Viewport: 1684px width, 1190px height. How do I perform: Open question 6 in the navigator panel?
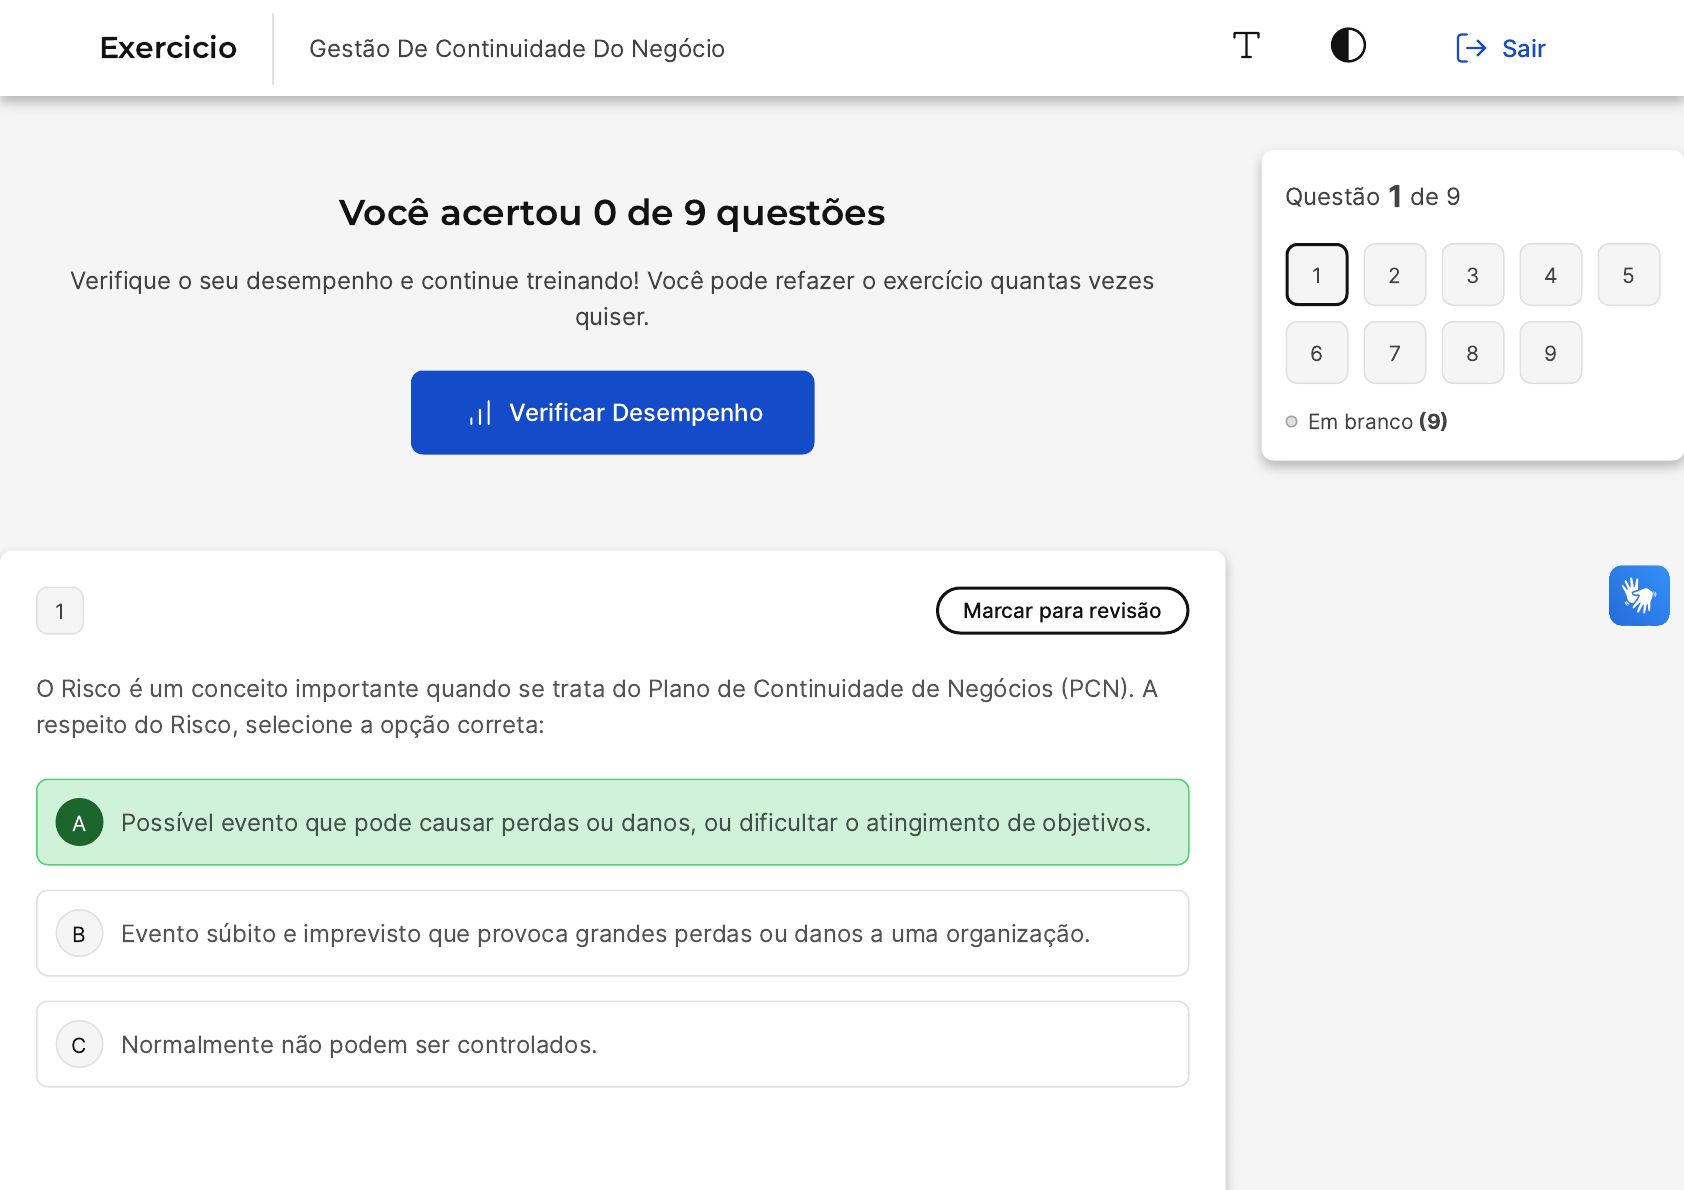1316,353
